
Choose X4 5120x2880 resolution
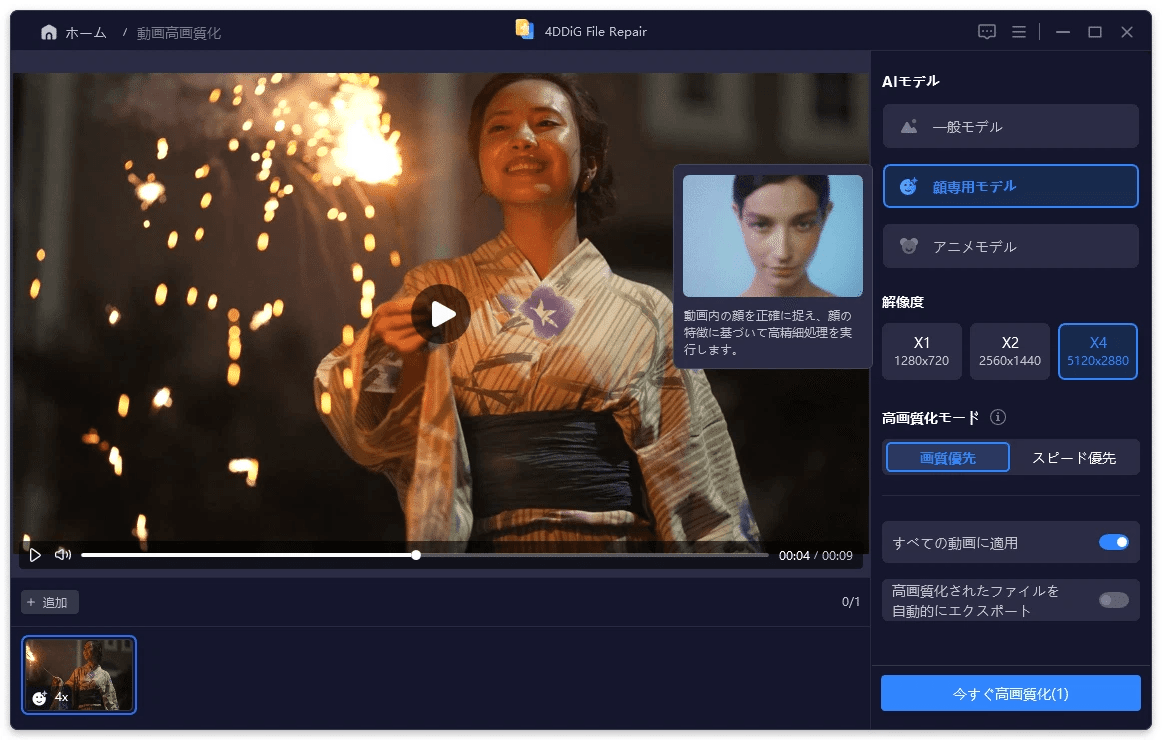(1097, 351)
